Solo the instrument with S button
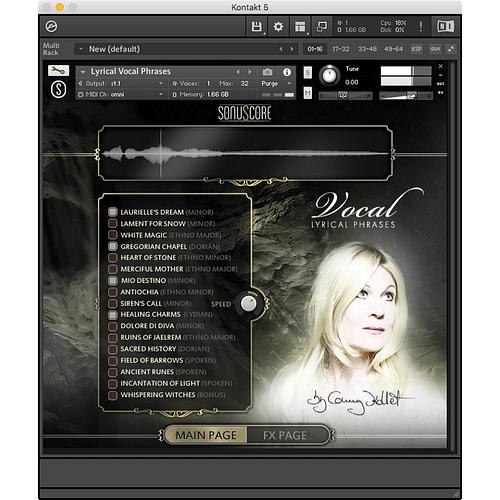Screen dimensions: 500x500 308,72
